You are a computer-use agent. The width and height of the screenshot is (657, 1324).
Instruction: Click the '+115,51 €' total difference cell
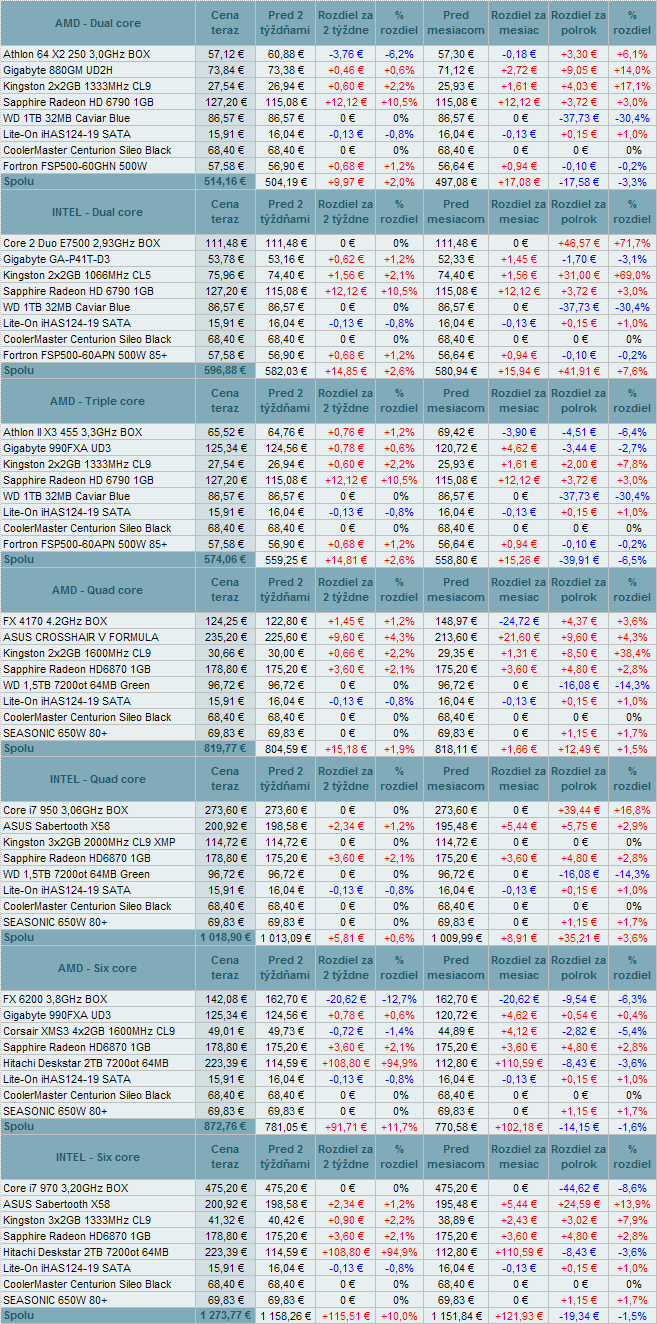346,1316
